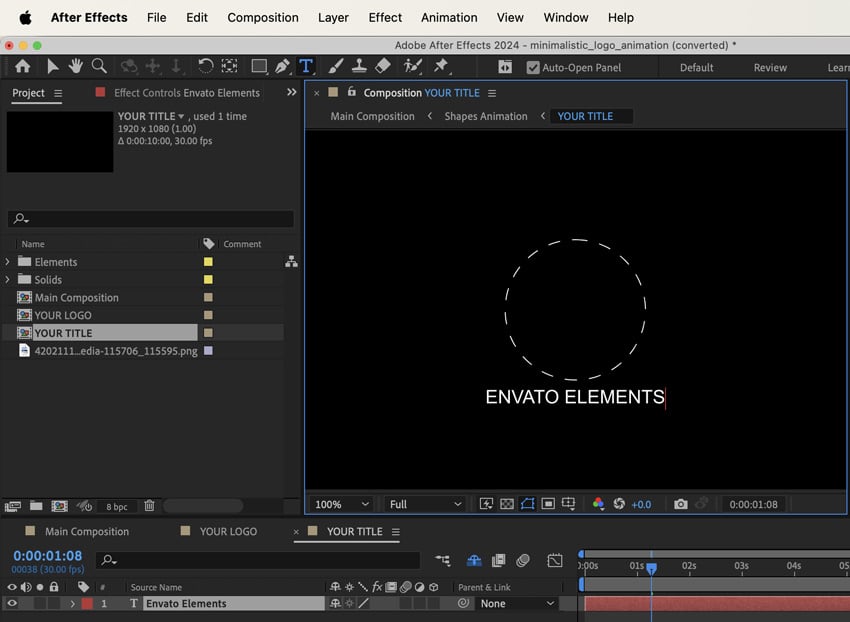850x622 pixels.
Task: Expand the Elements folder
Action: (7, 262)
